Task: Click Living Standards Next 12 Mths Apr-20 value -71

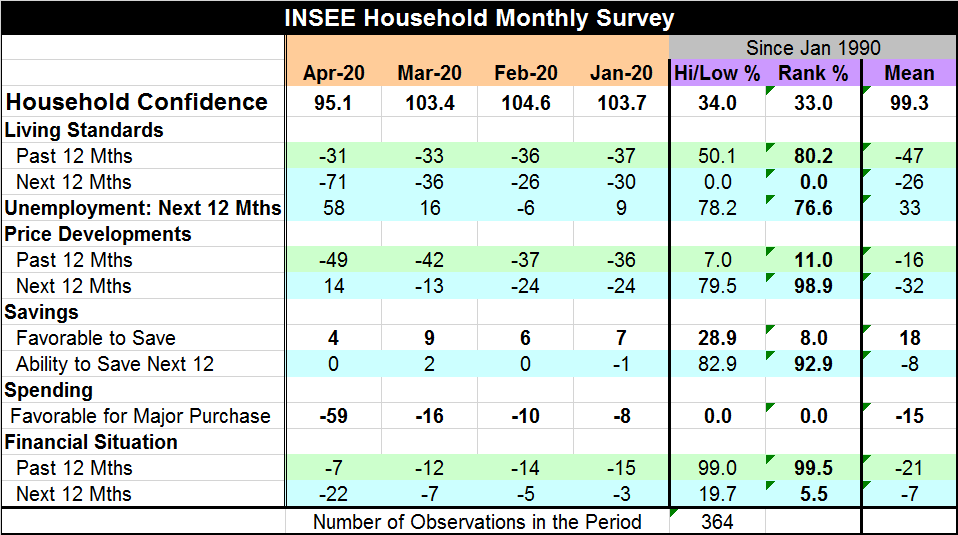Action: click(x=333, y=182)
